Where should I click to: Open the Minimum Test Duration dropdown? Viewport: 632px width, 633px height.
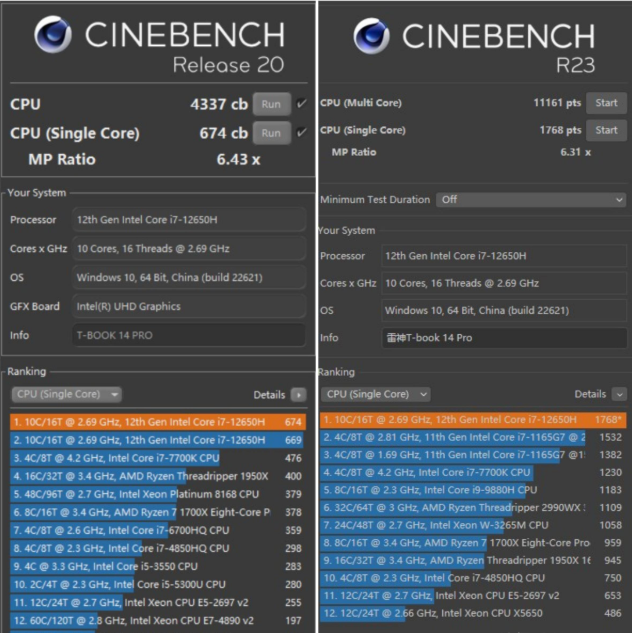coord(531,199)
